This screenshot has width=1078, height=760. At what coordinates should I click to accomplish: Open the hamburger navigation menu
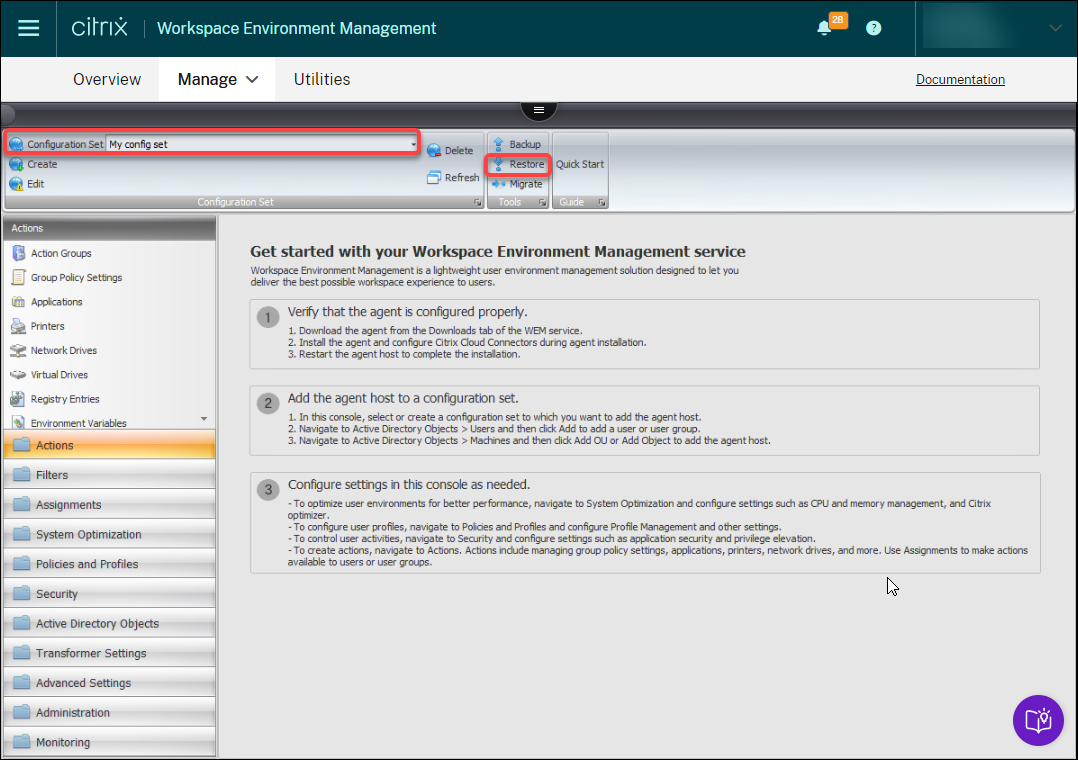[29, 28]
